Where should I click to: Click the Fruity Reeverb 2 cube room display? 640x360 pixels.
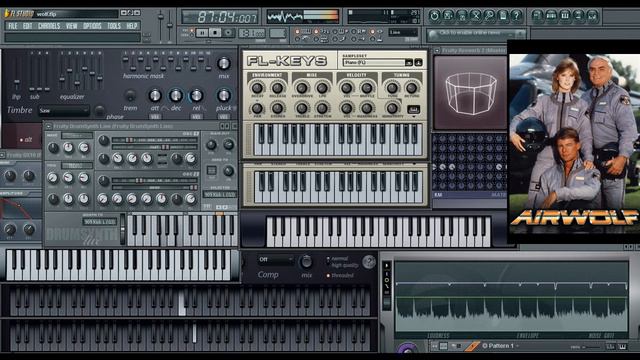(x=471, y=93)
